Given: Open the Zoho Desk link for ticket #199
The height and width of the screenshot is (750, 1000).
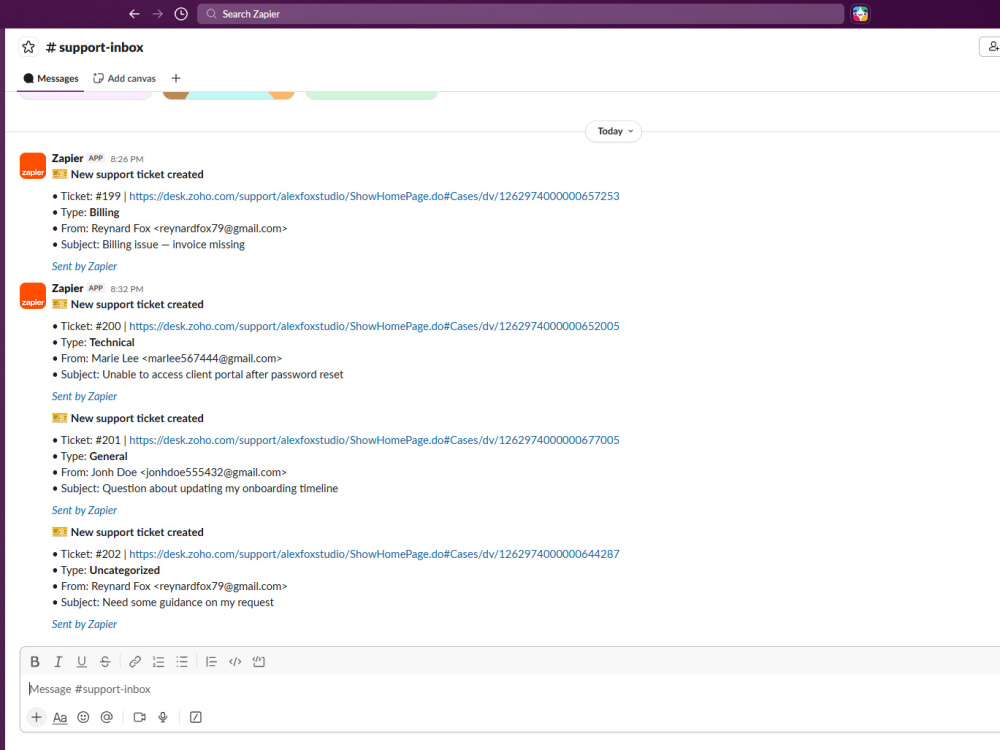Looking at the screenshot, I should [374, 196].
